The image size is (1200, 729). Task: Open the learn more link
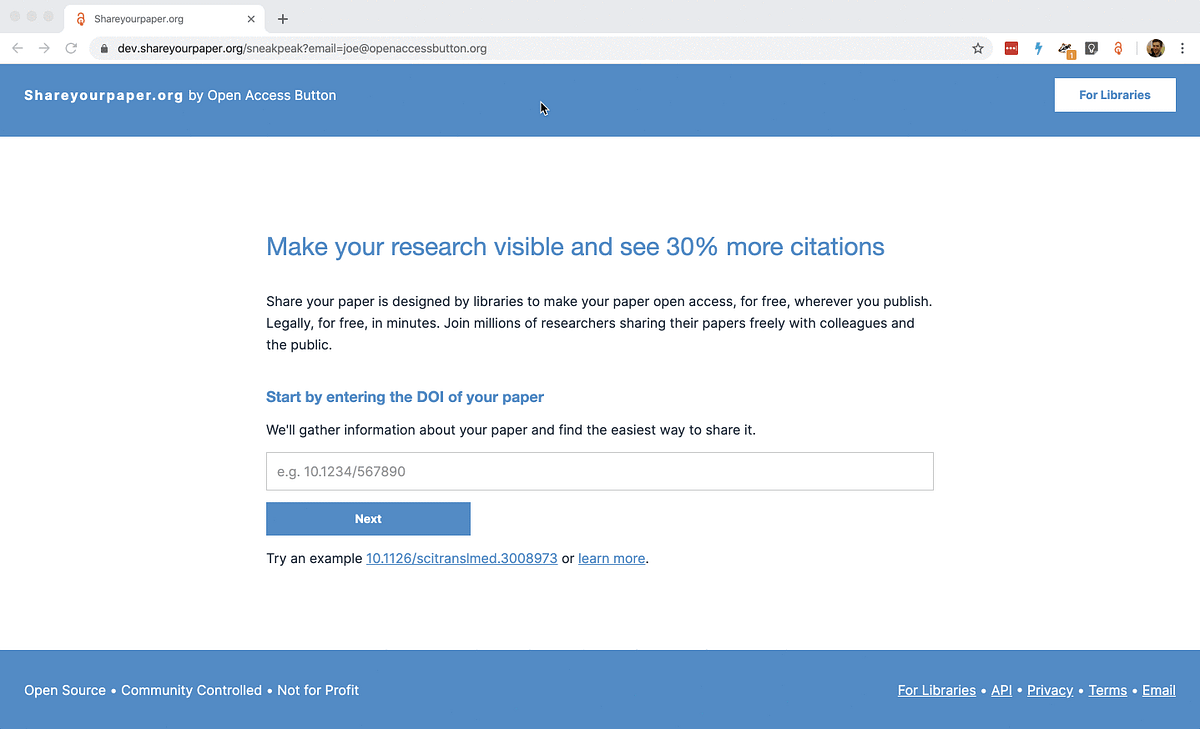(x=611, y=558)
